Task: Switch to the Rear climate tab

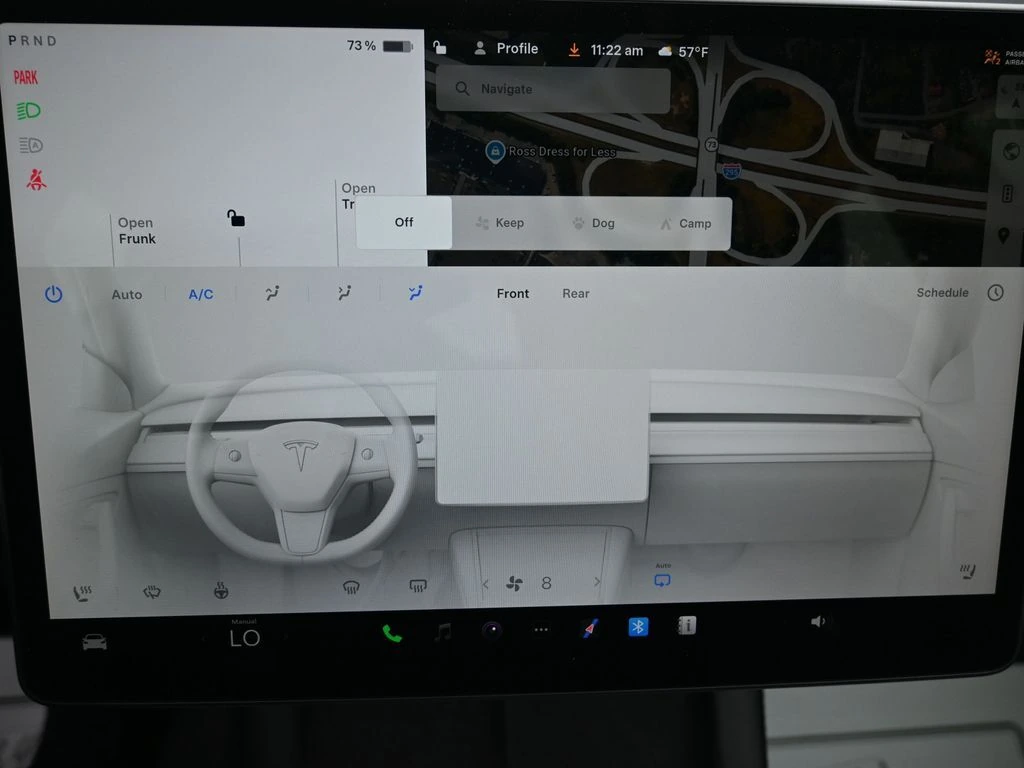Action: 576,294
